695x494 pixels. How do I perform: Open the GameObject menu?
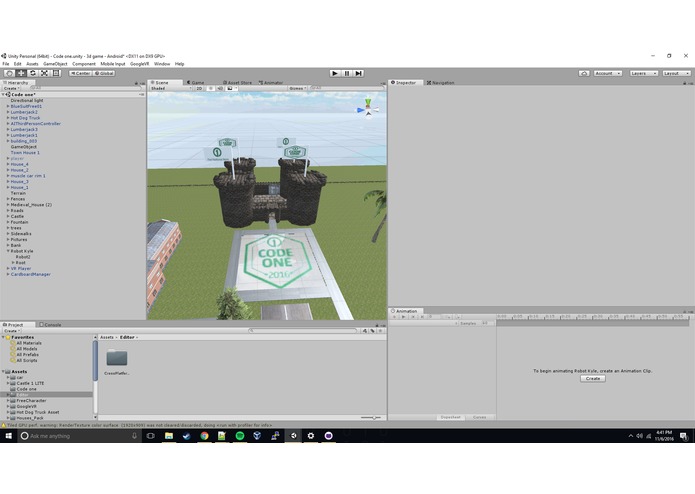55,64
